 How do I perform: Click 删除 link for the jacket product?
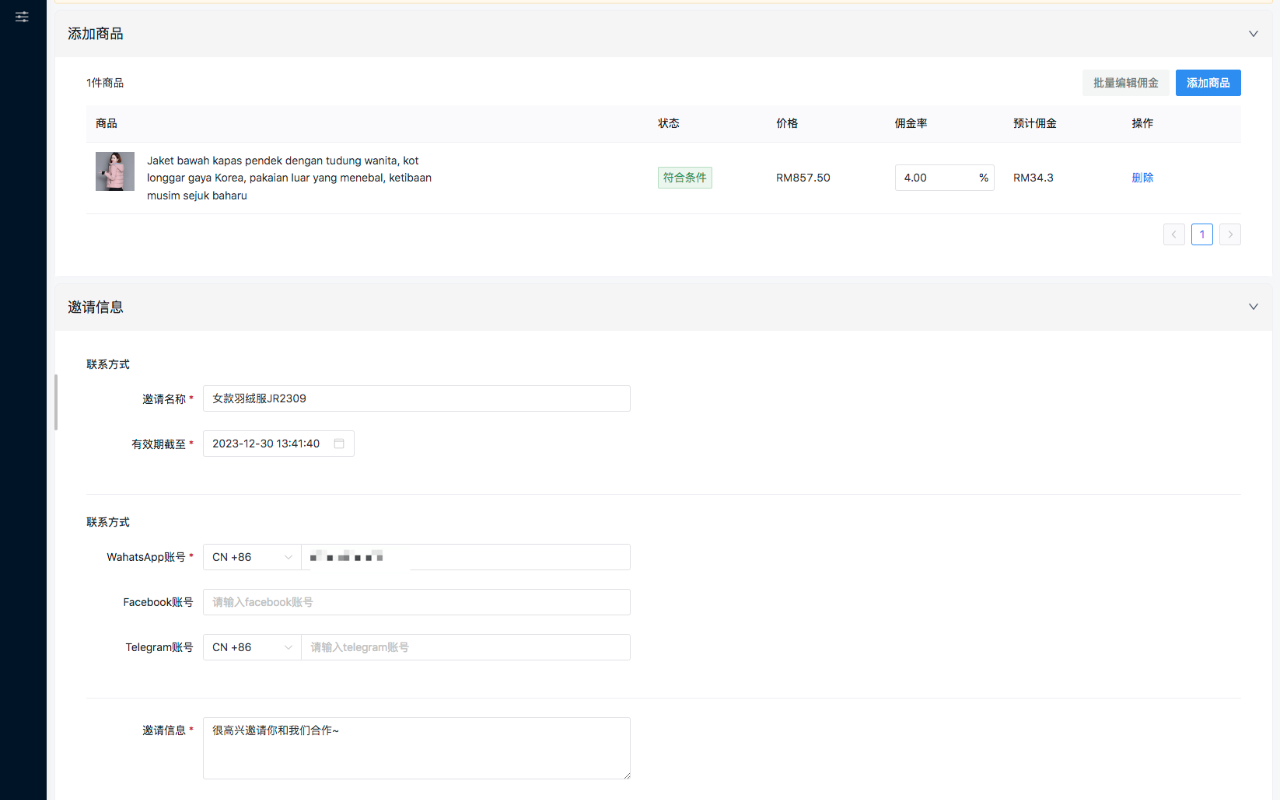[1143, 178]
